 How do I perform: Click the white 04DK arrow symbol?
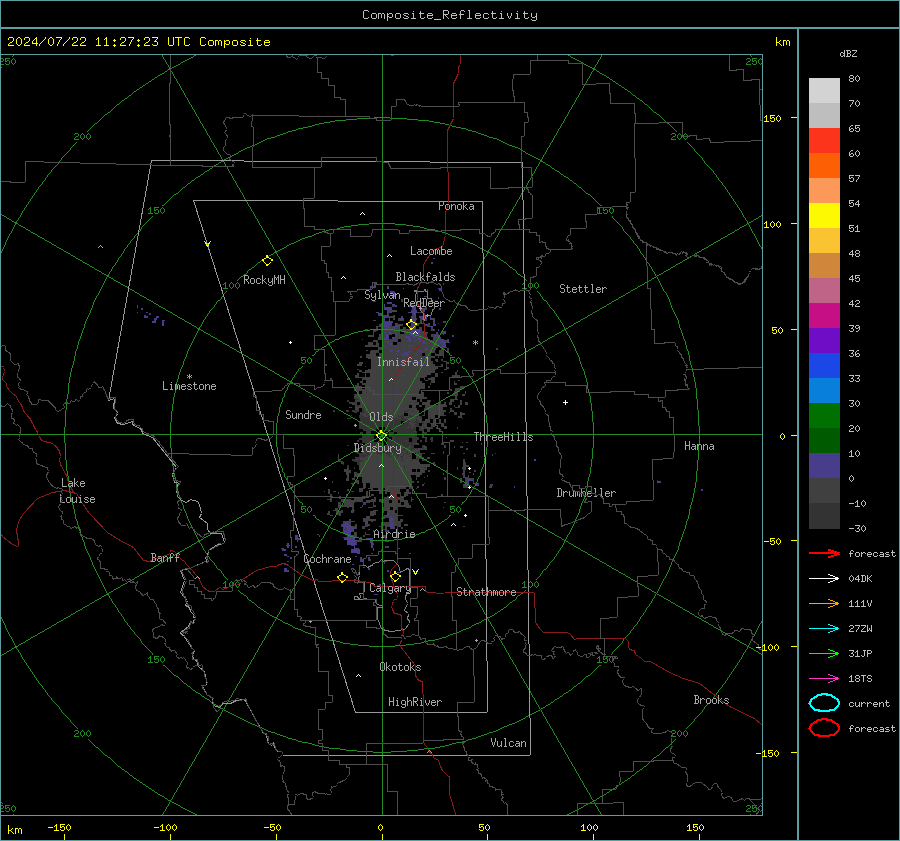coord(824,578)
